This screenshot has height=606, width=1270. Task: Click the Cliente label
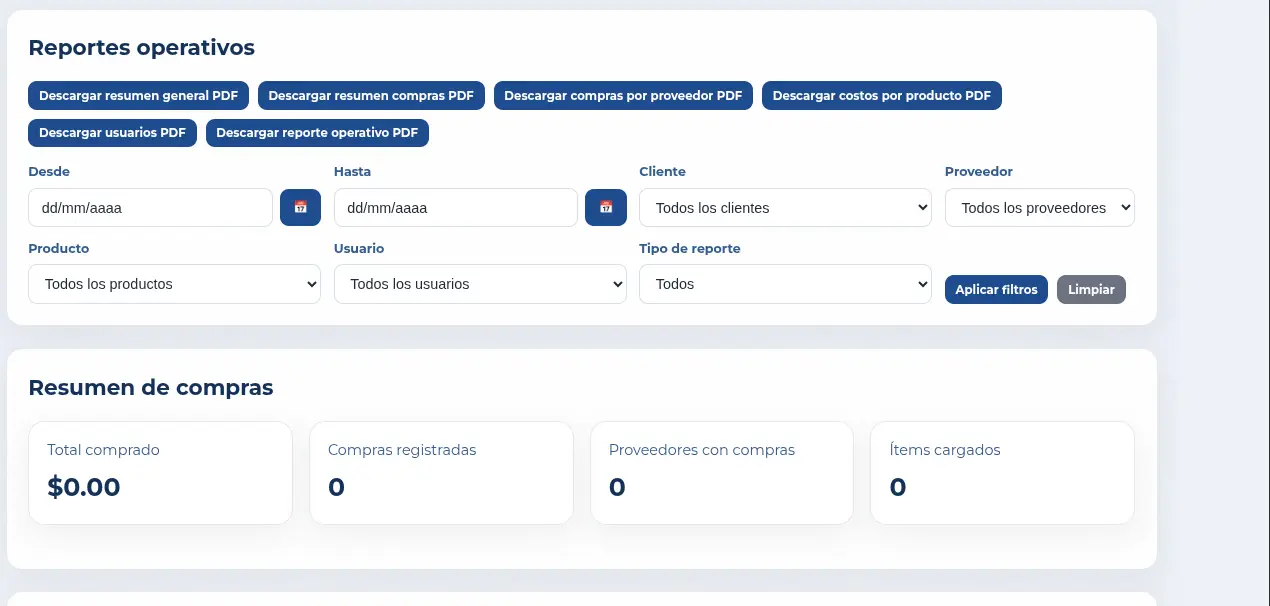tap(662, 172)
